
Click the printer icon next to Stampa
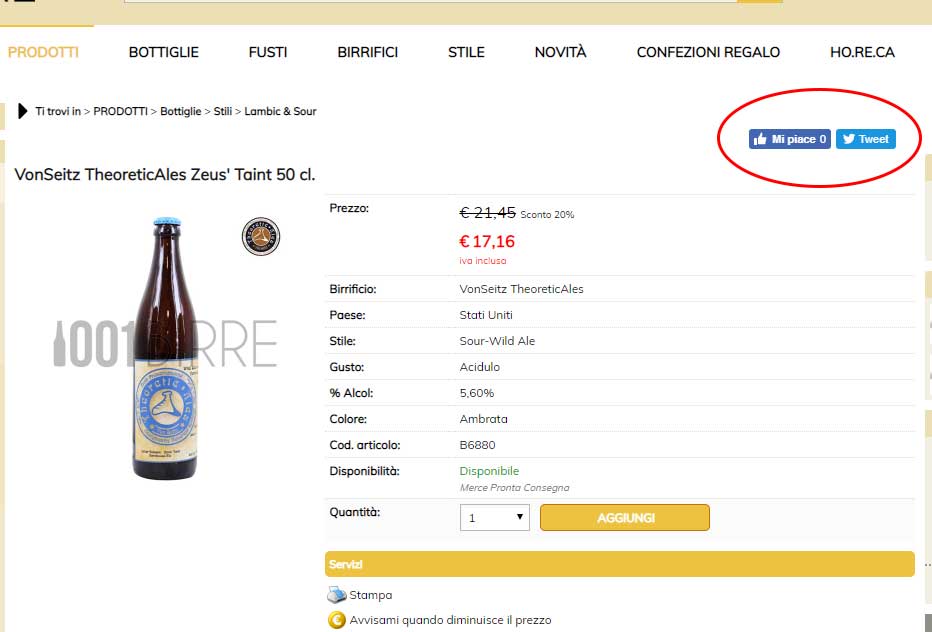336,595
